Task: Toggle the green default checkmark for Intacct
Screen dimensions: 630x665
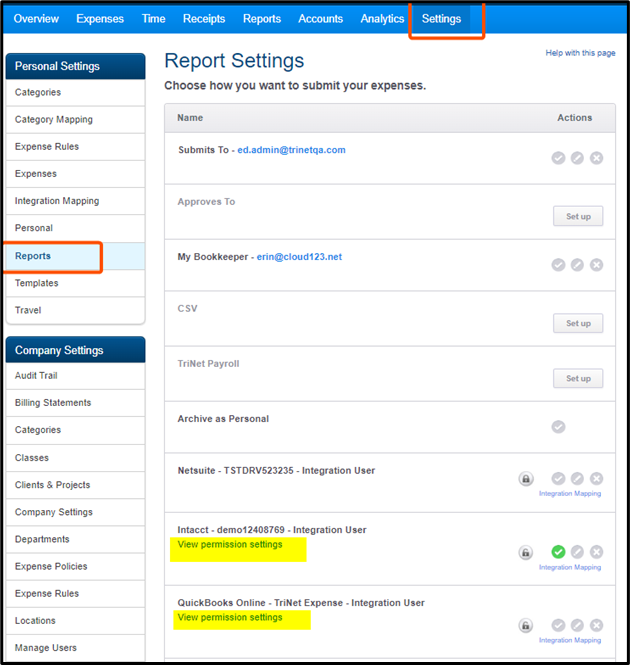Action: (x=558, y=552)
